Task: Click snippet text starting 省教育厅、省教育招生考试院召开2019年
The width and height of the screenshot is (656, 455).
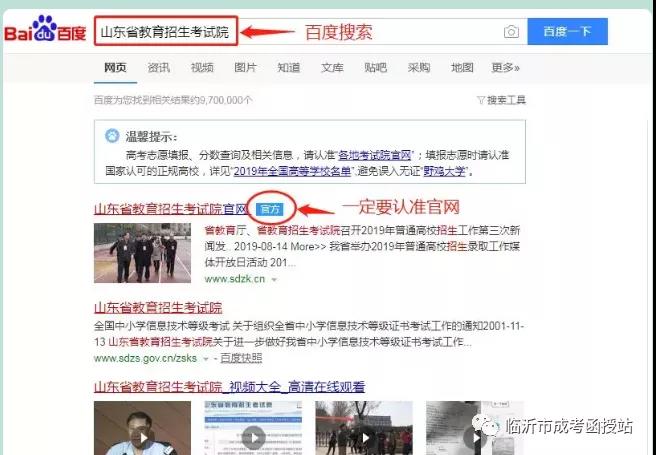Action: (x=362, y=246)
